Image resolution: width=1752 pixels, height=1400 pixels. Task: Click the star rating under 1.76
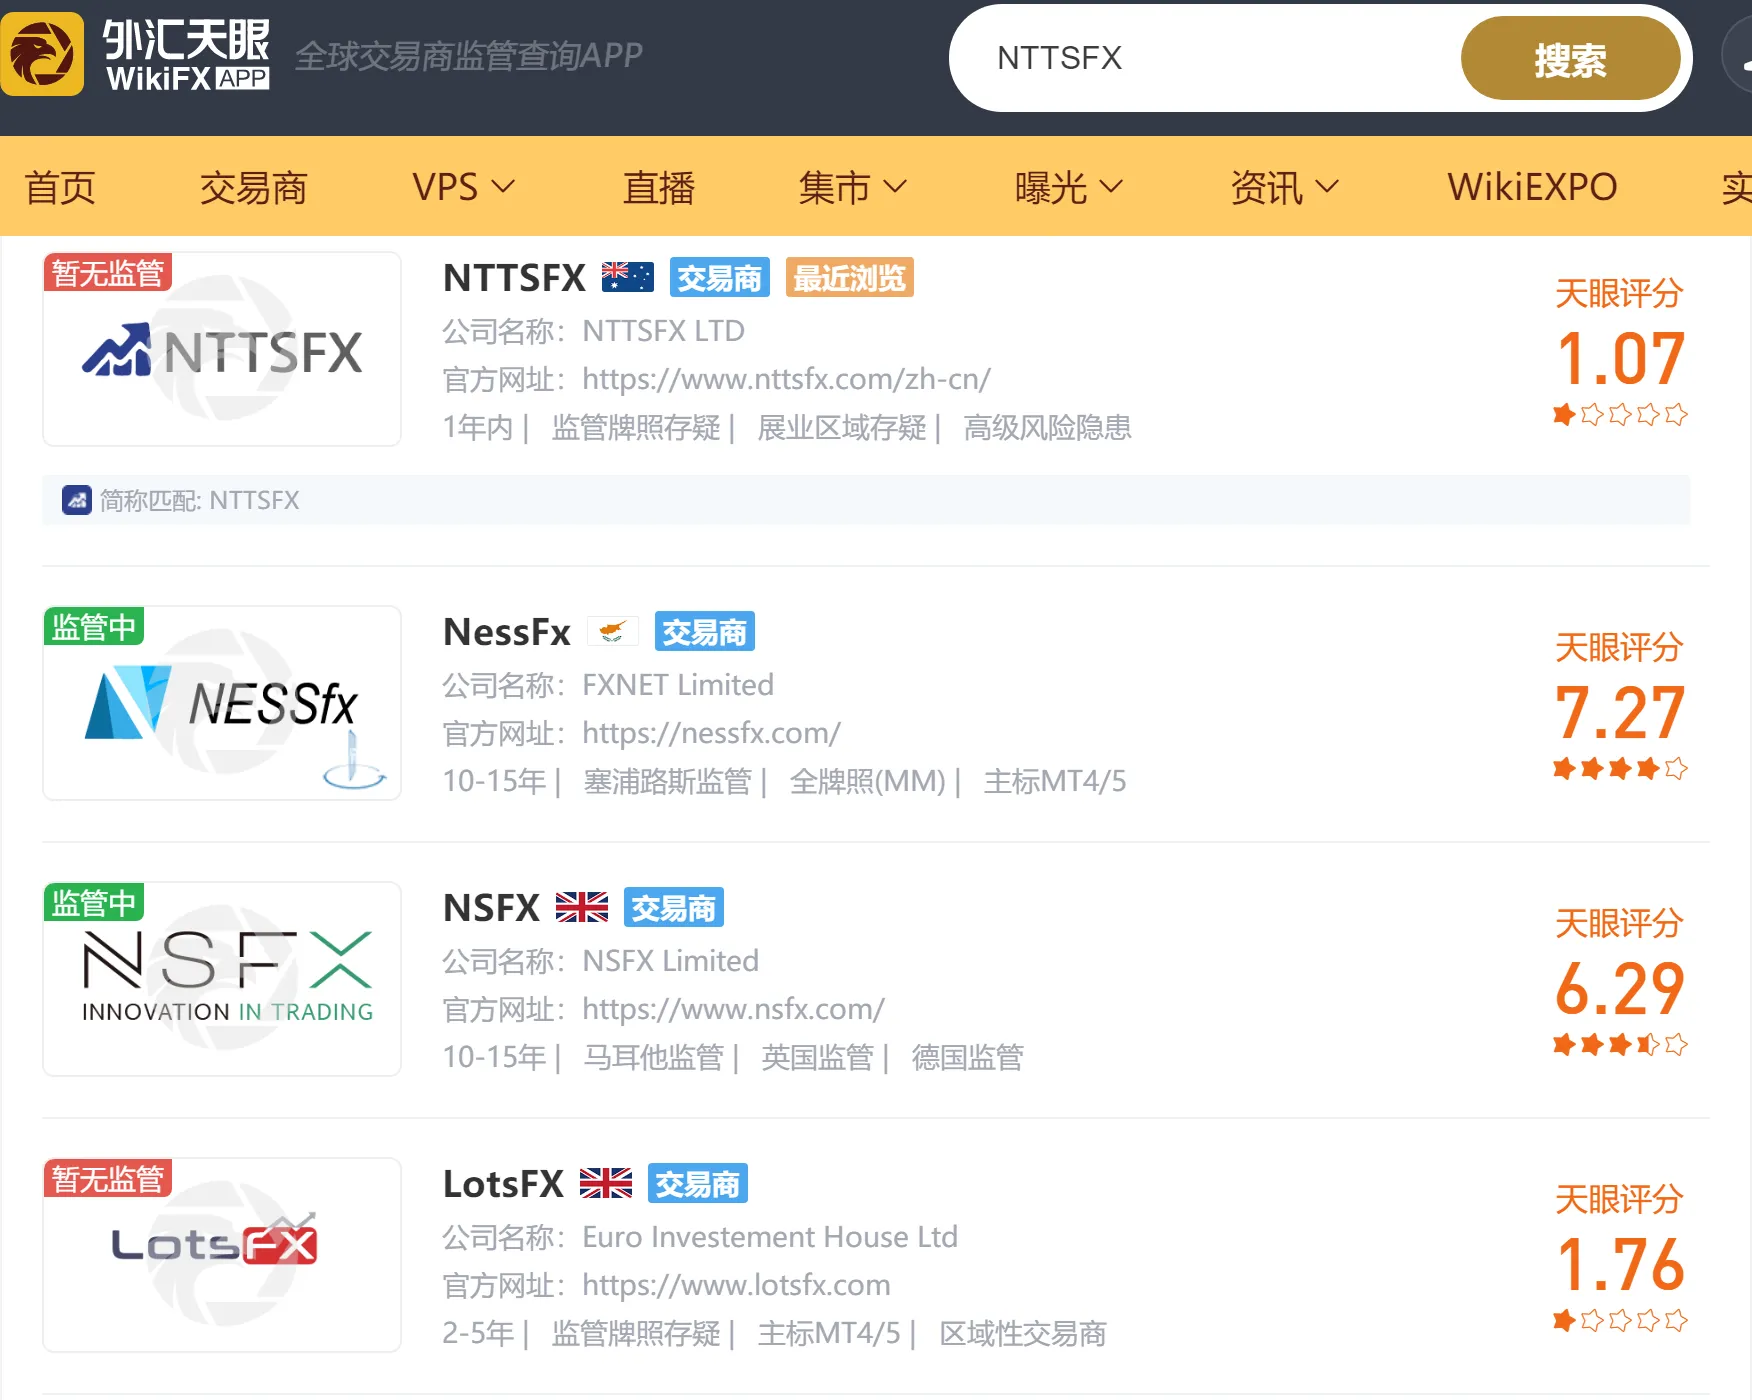(x=1620, y=1320)
